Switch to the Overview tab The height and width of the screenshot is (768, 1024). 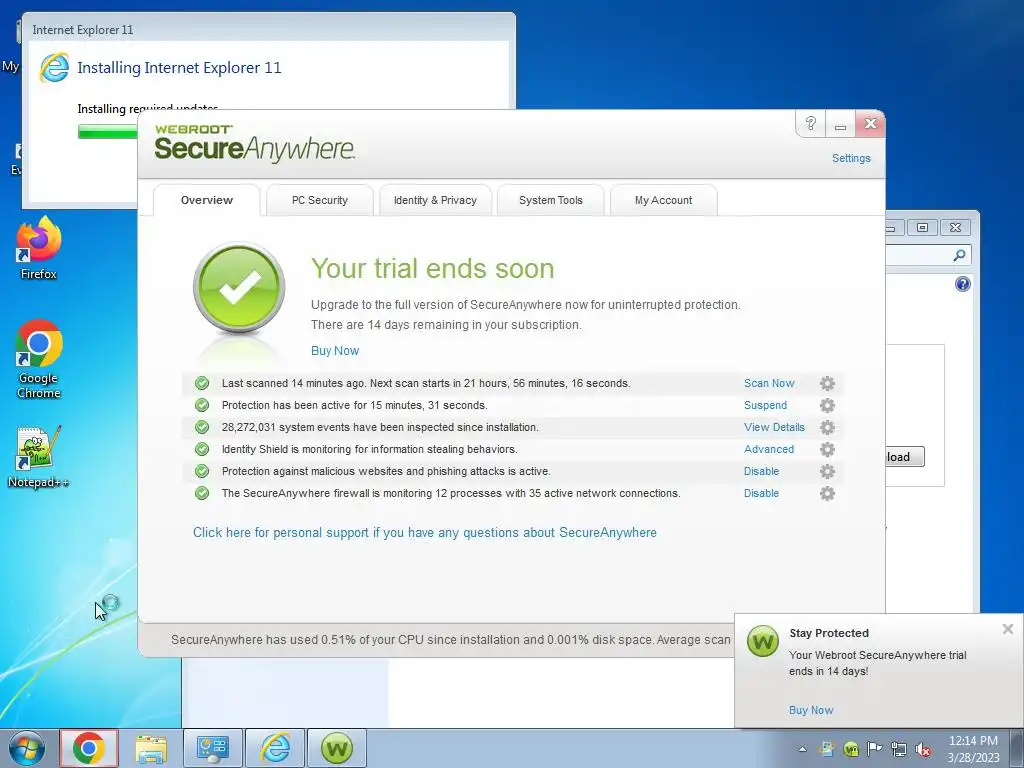pos(206,200)
